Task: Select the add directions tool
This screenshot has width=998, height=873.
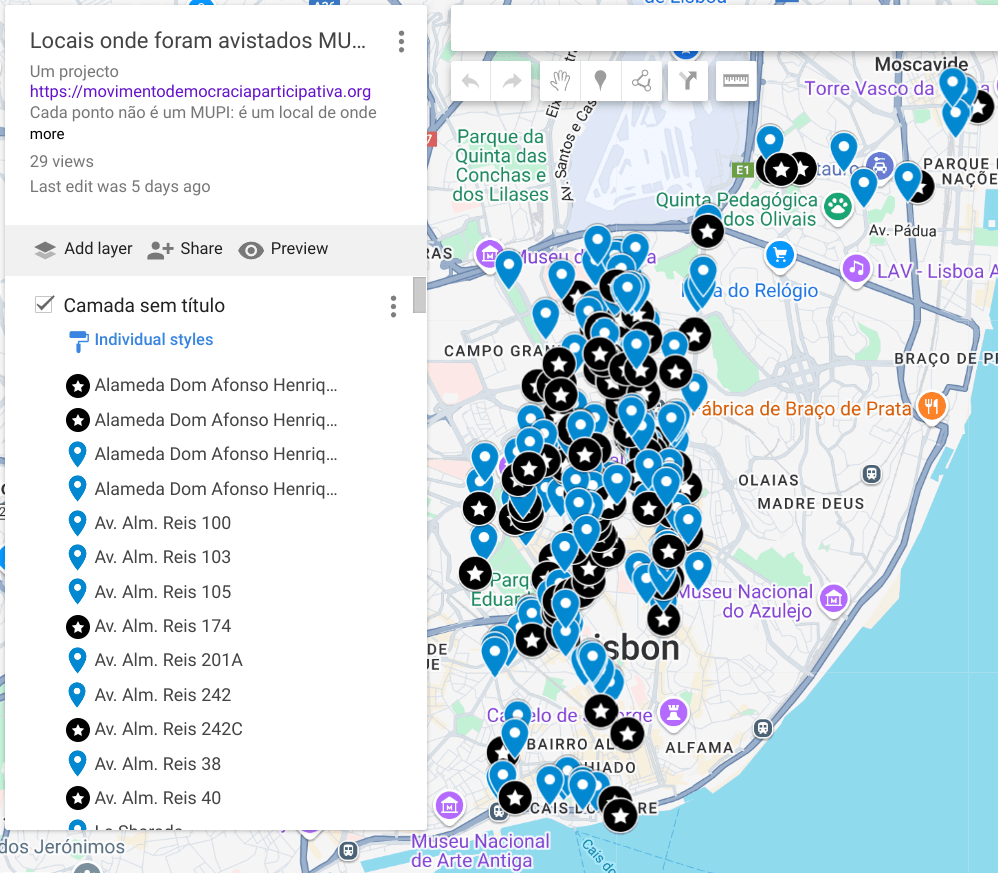Action: tap(688, 82)
